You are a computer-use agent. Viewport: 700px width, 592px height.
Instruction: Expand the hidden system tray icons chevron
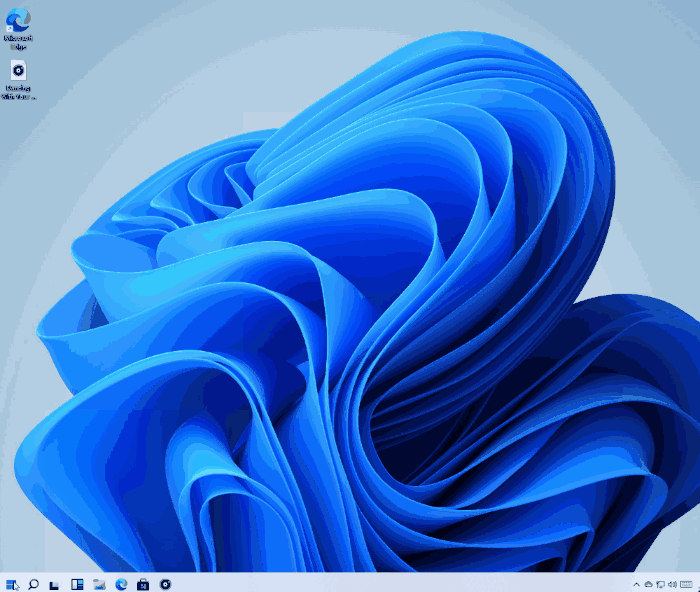[637, 584]
